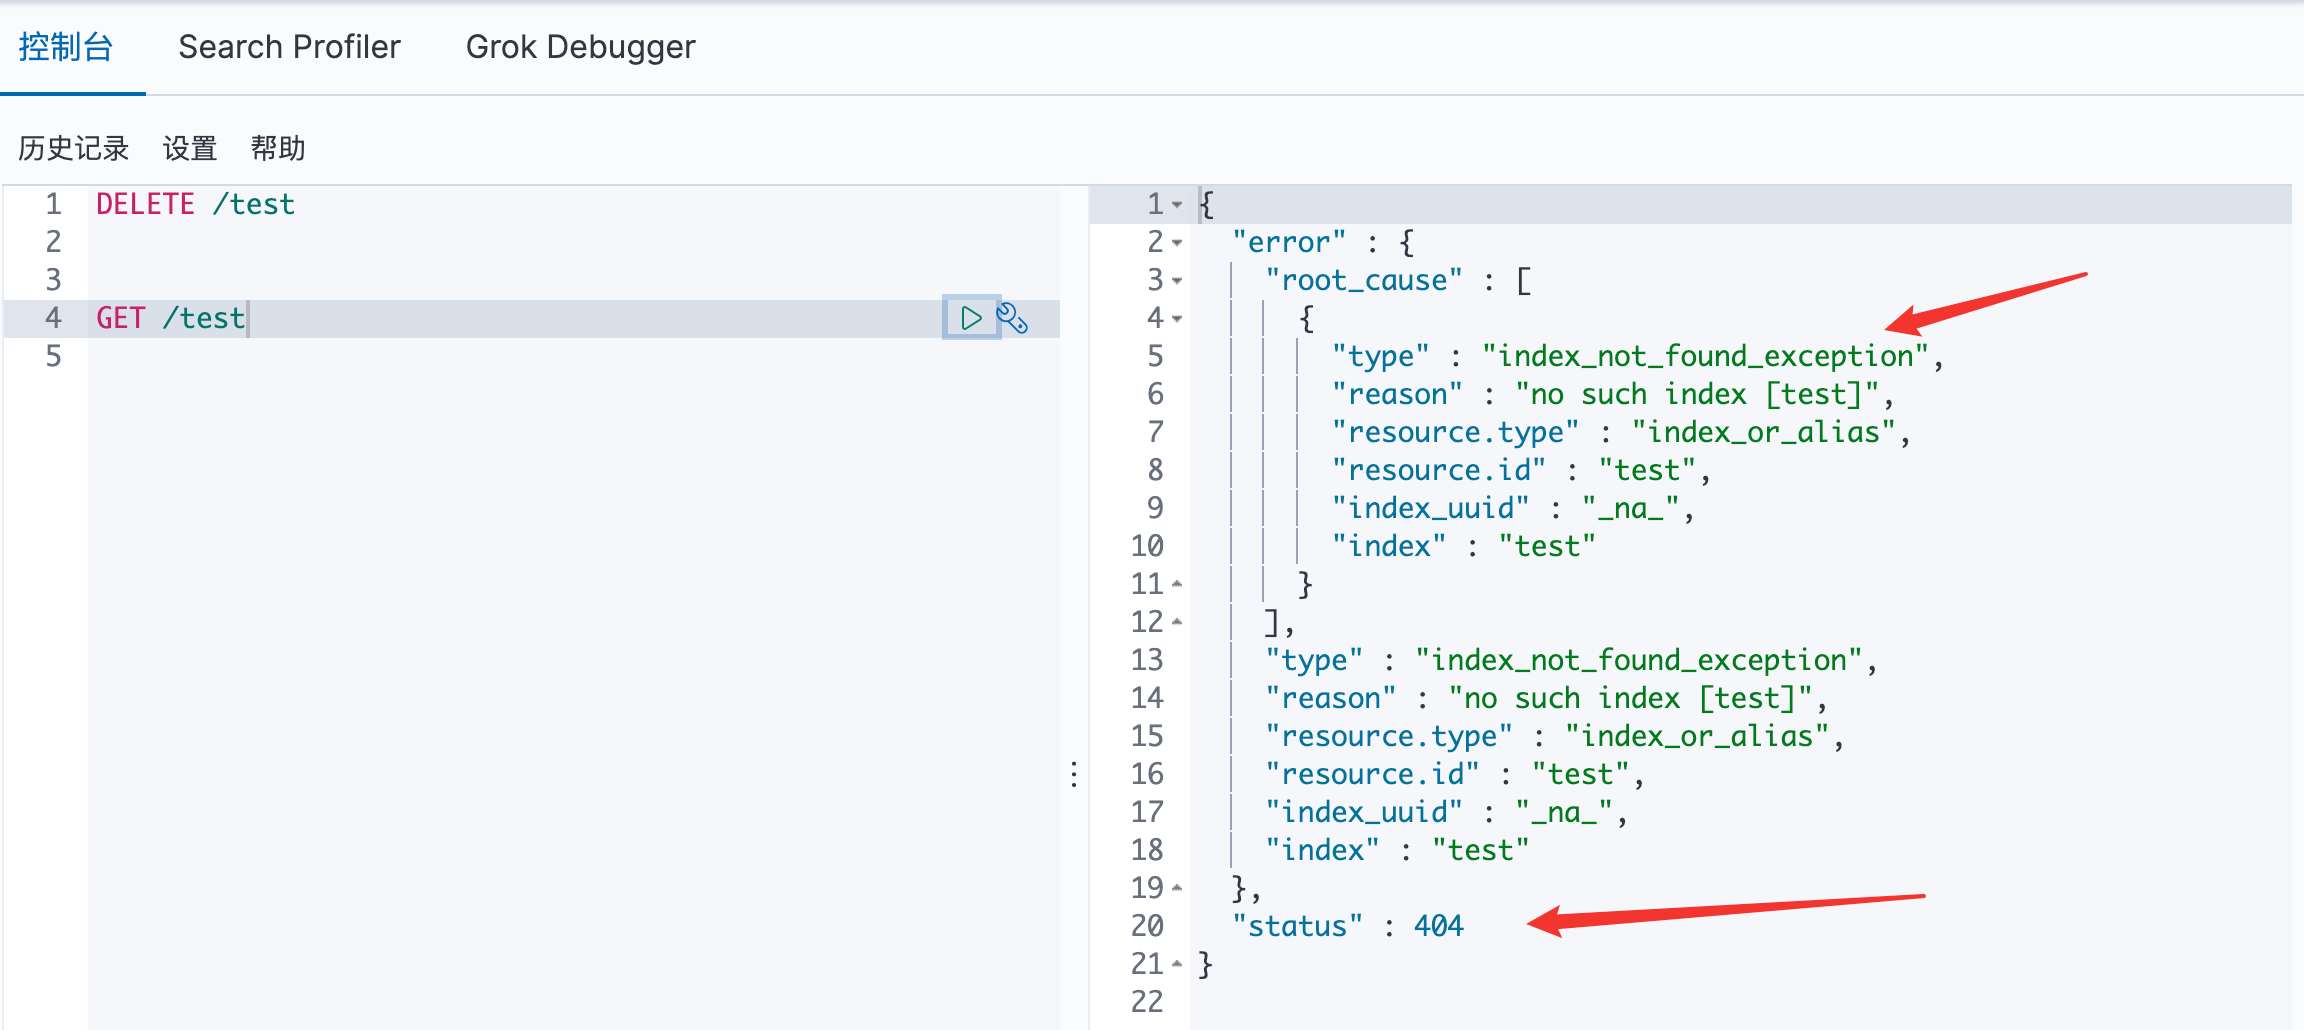Open 帮助 help link
The image size is (2304, 1030).
pyautogui.click(x=278, y=149)
